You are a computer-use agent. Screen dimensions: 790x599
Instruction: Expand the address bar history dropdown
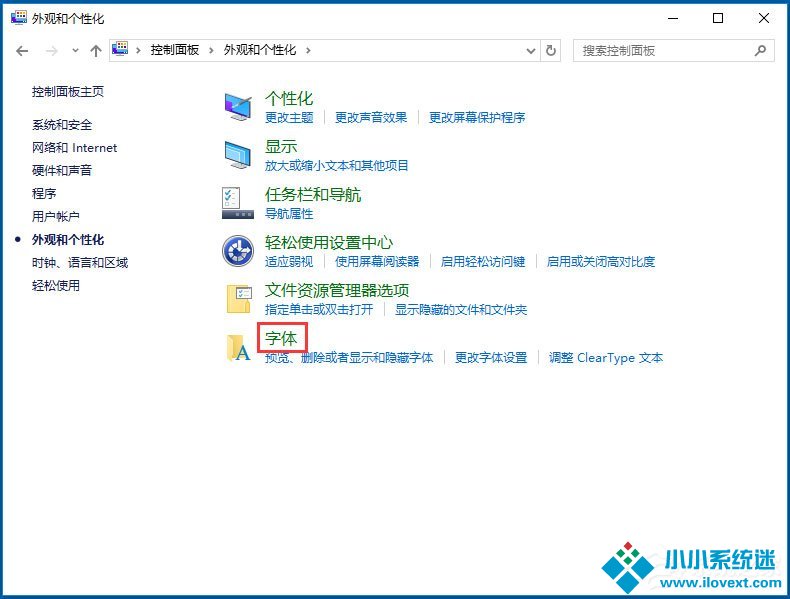[531, 51]
